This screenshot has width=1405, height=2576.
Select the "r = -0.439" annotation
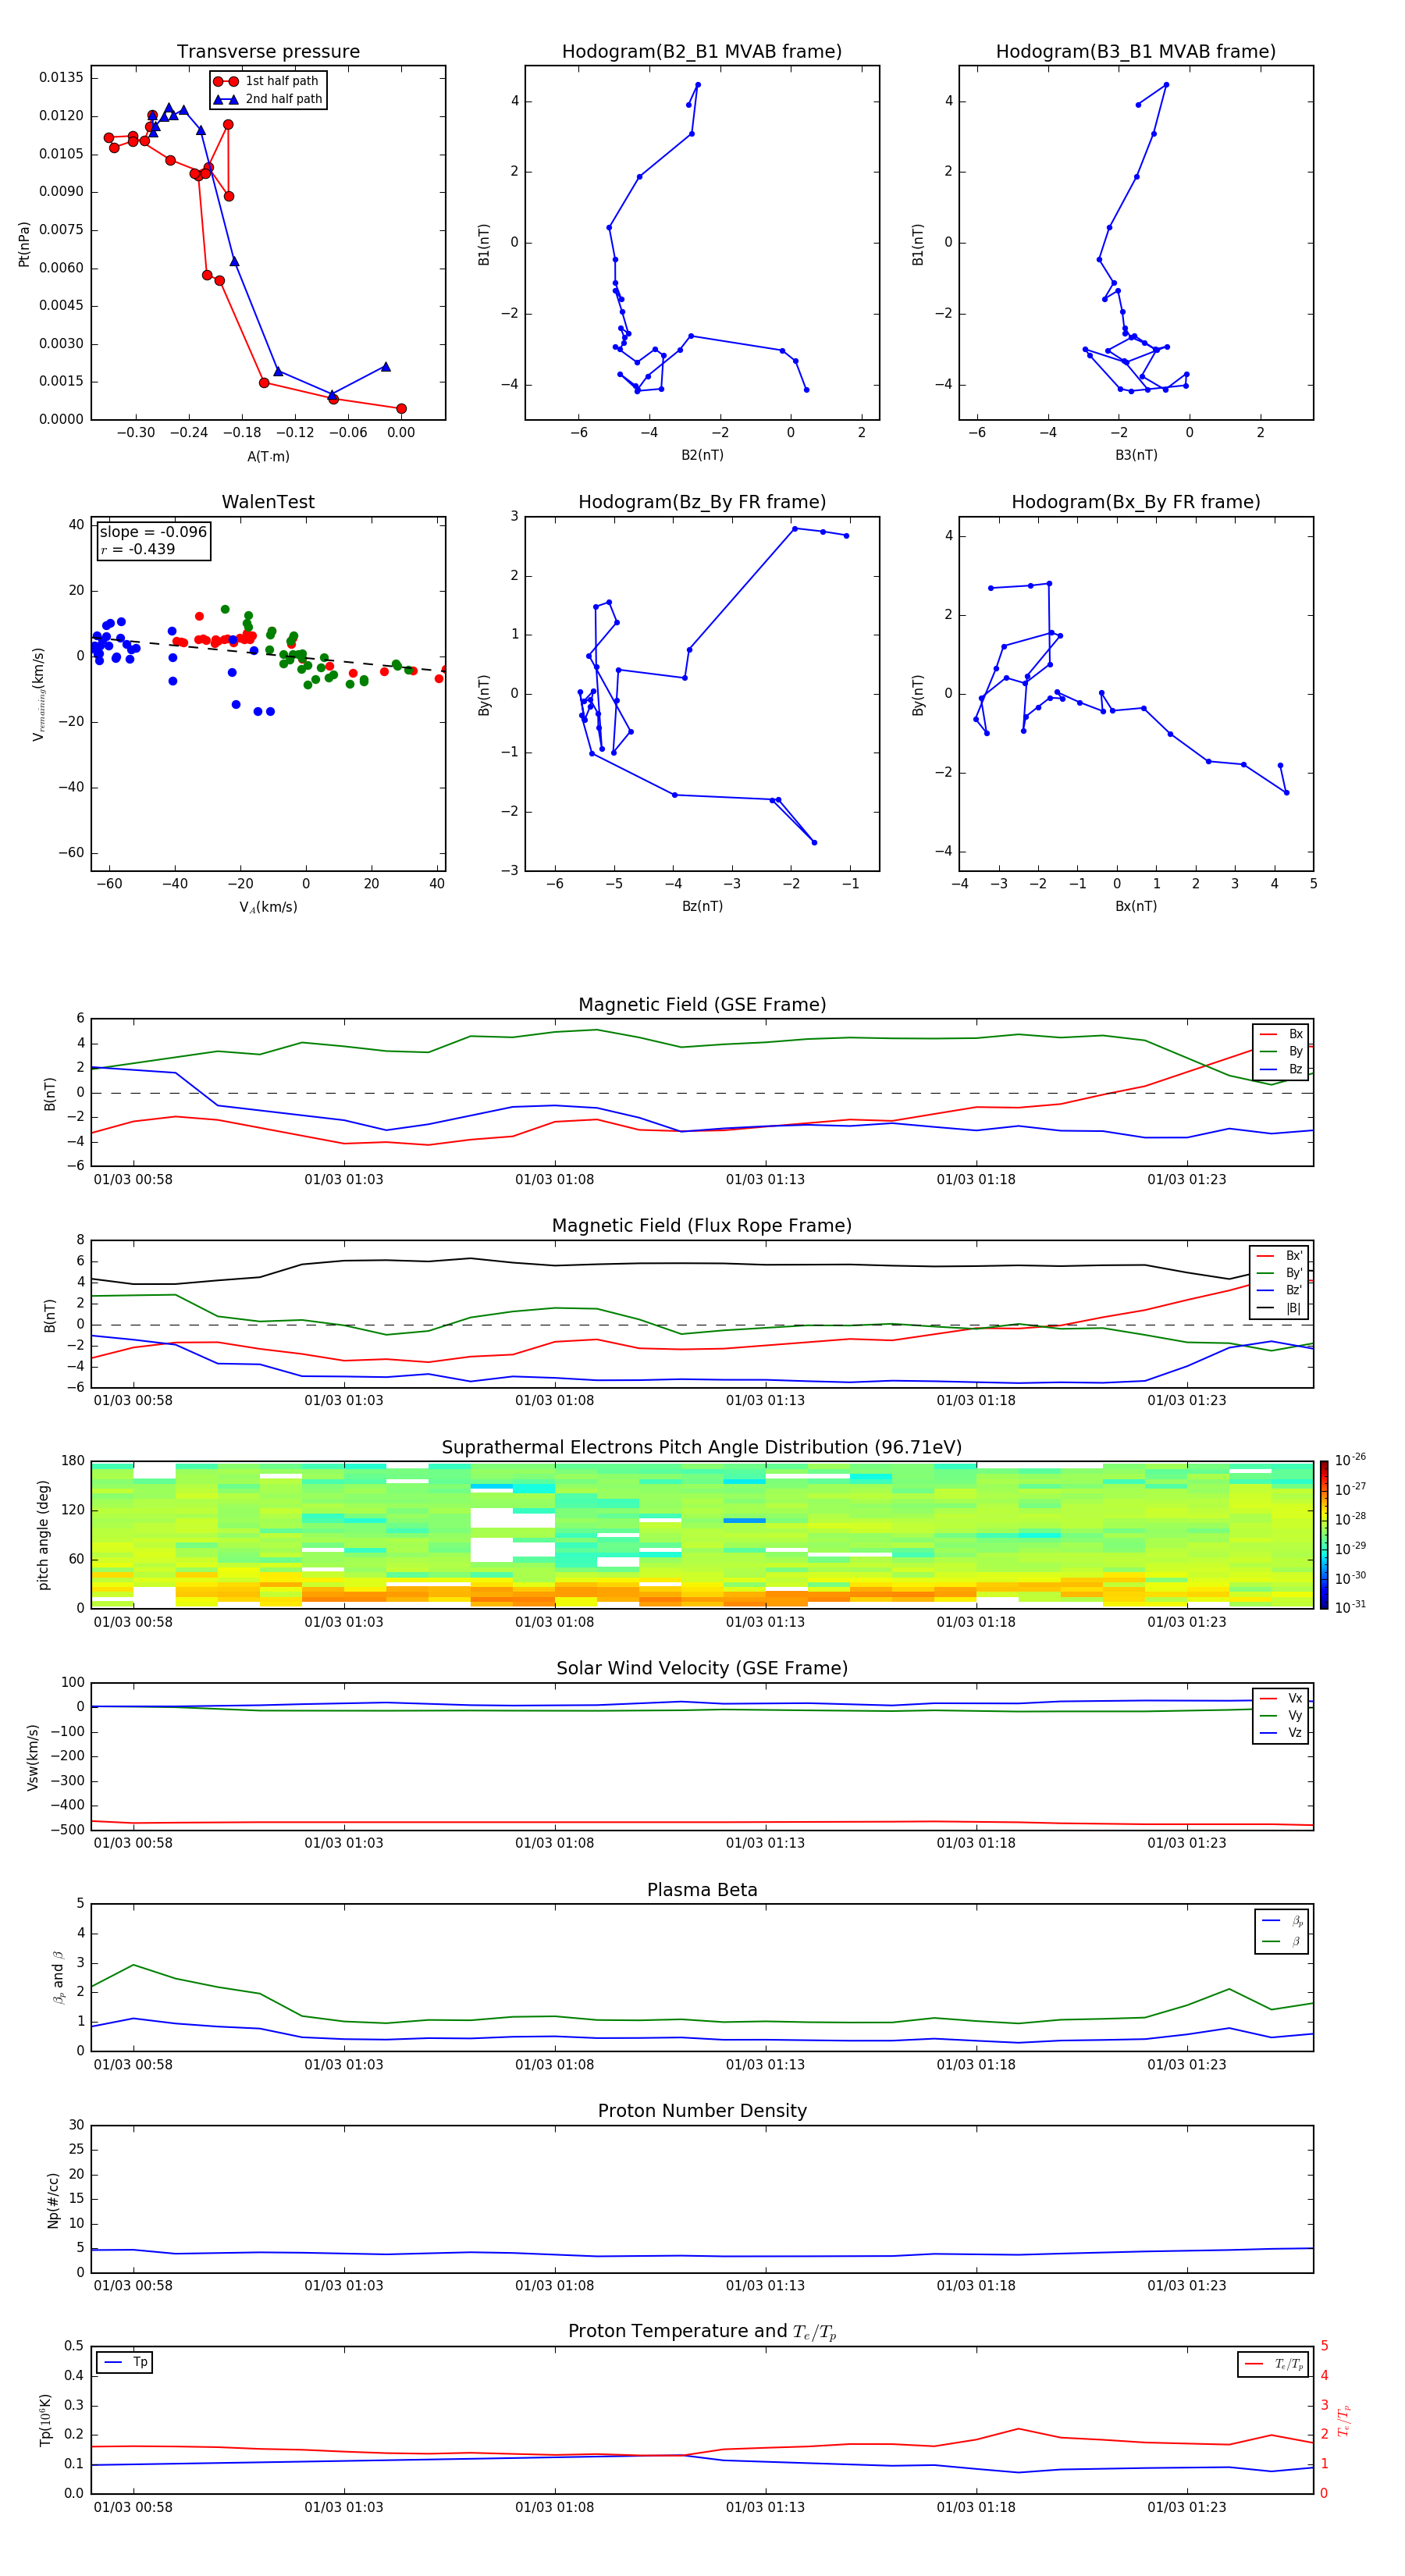click(x=138, y=549)
